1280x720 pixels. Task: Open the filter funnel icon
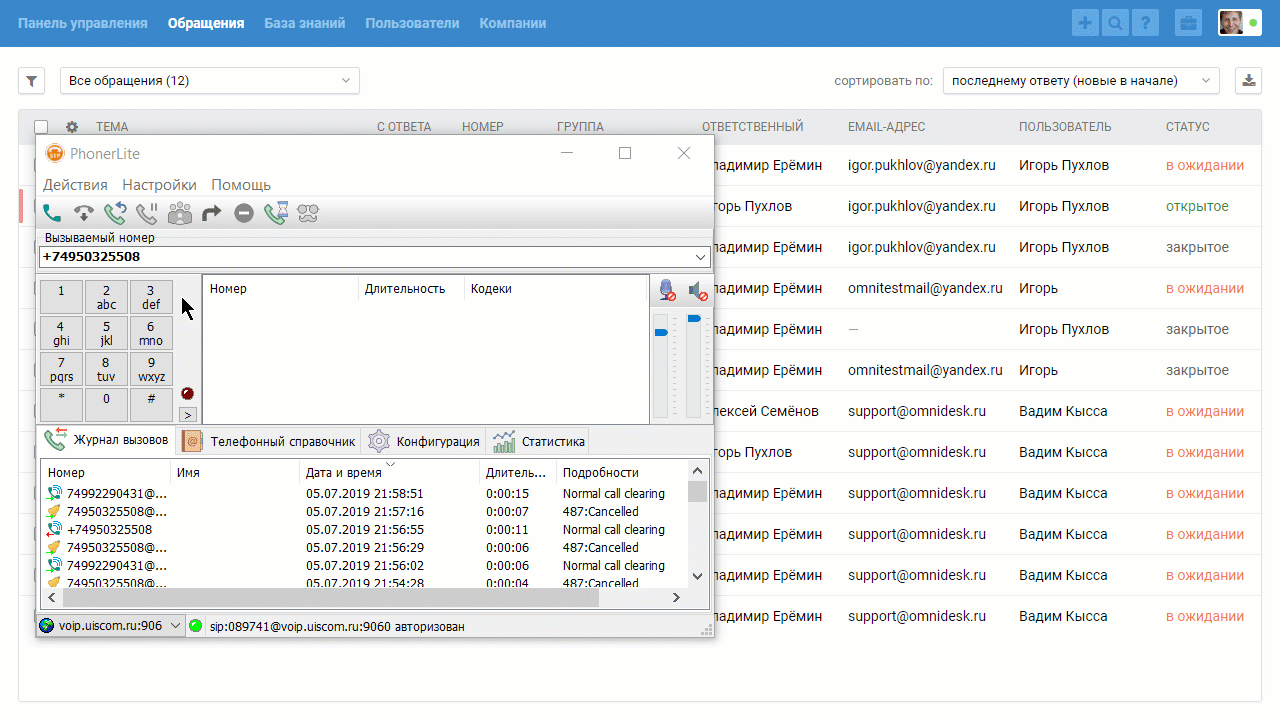pos(32,81)
